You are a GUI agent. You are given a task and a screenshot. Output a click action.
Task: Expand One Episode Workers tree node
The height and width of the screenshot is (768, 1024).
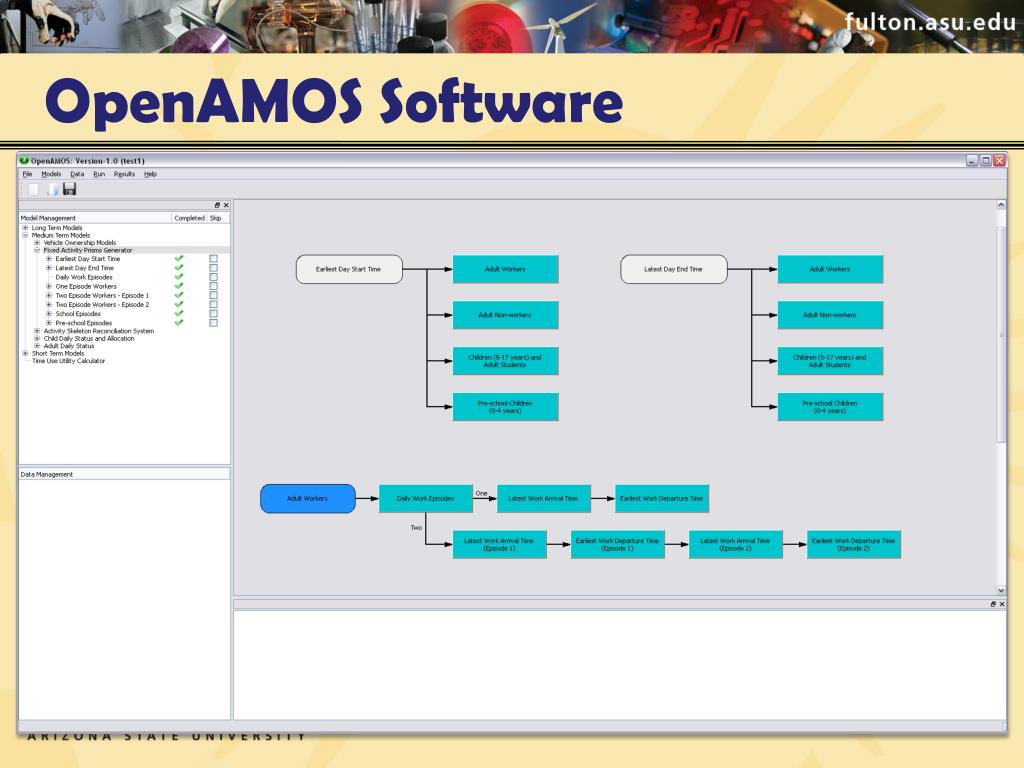[x=49, y=286]
